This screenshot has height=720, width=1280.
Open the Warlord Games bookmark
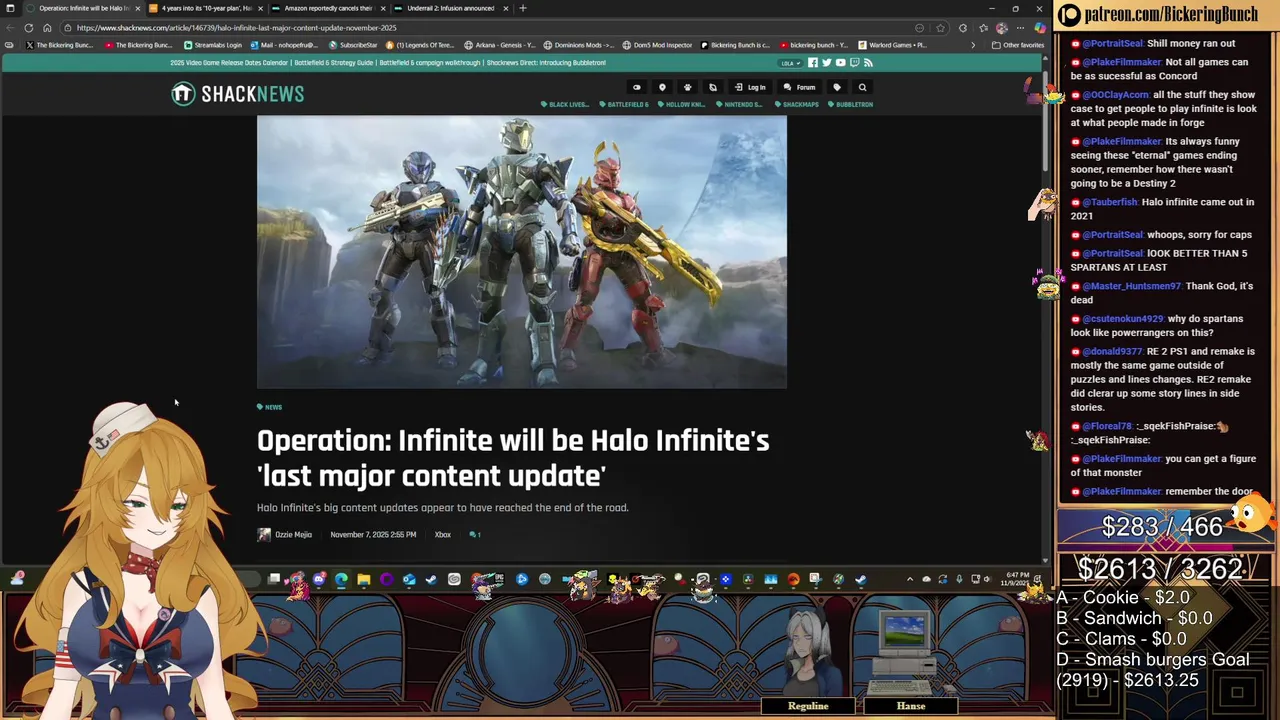[x=892, y=45]
